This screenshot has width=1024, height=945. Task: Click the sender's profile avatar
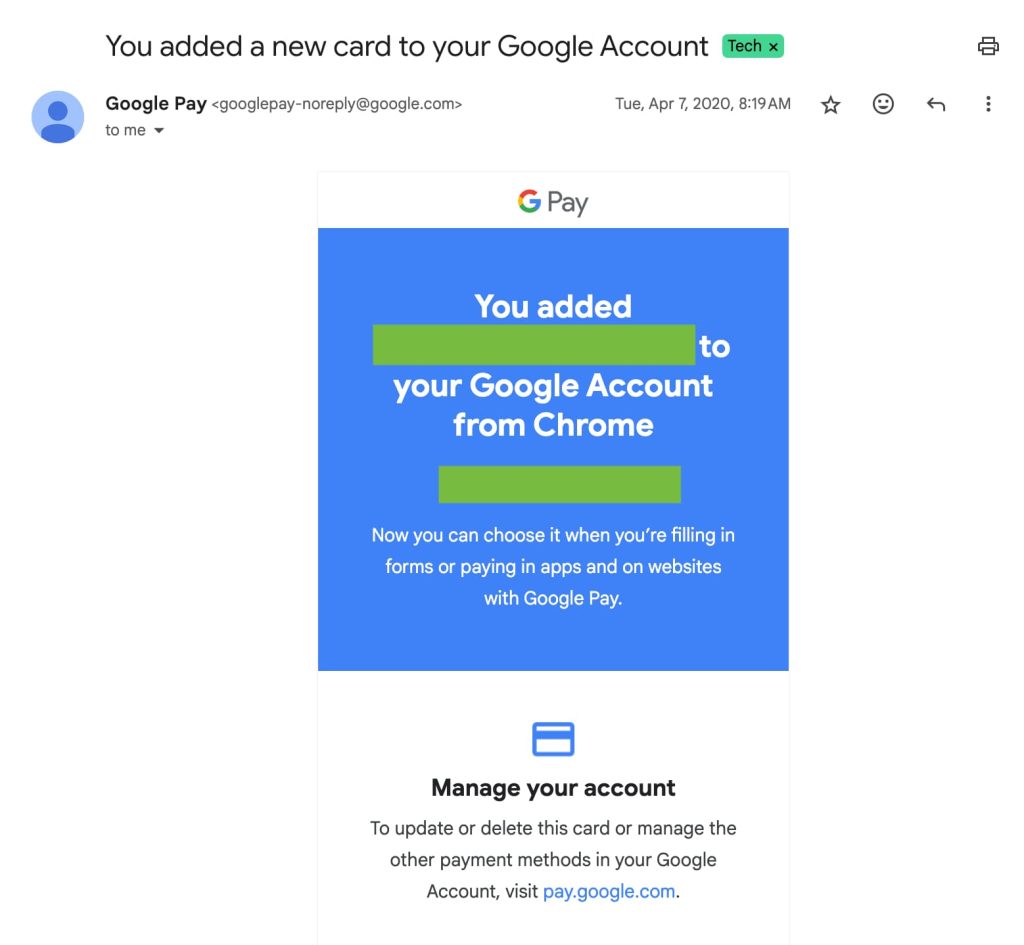[57, 116]
